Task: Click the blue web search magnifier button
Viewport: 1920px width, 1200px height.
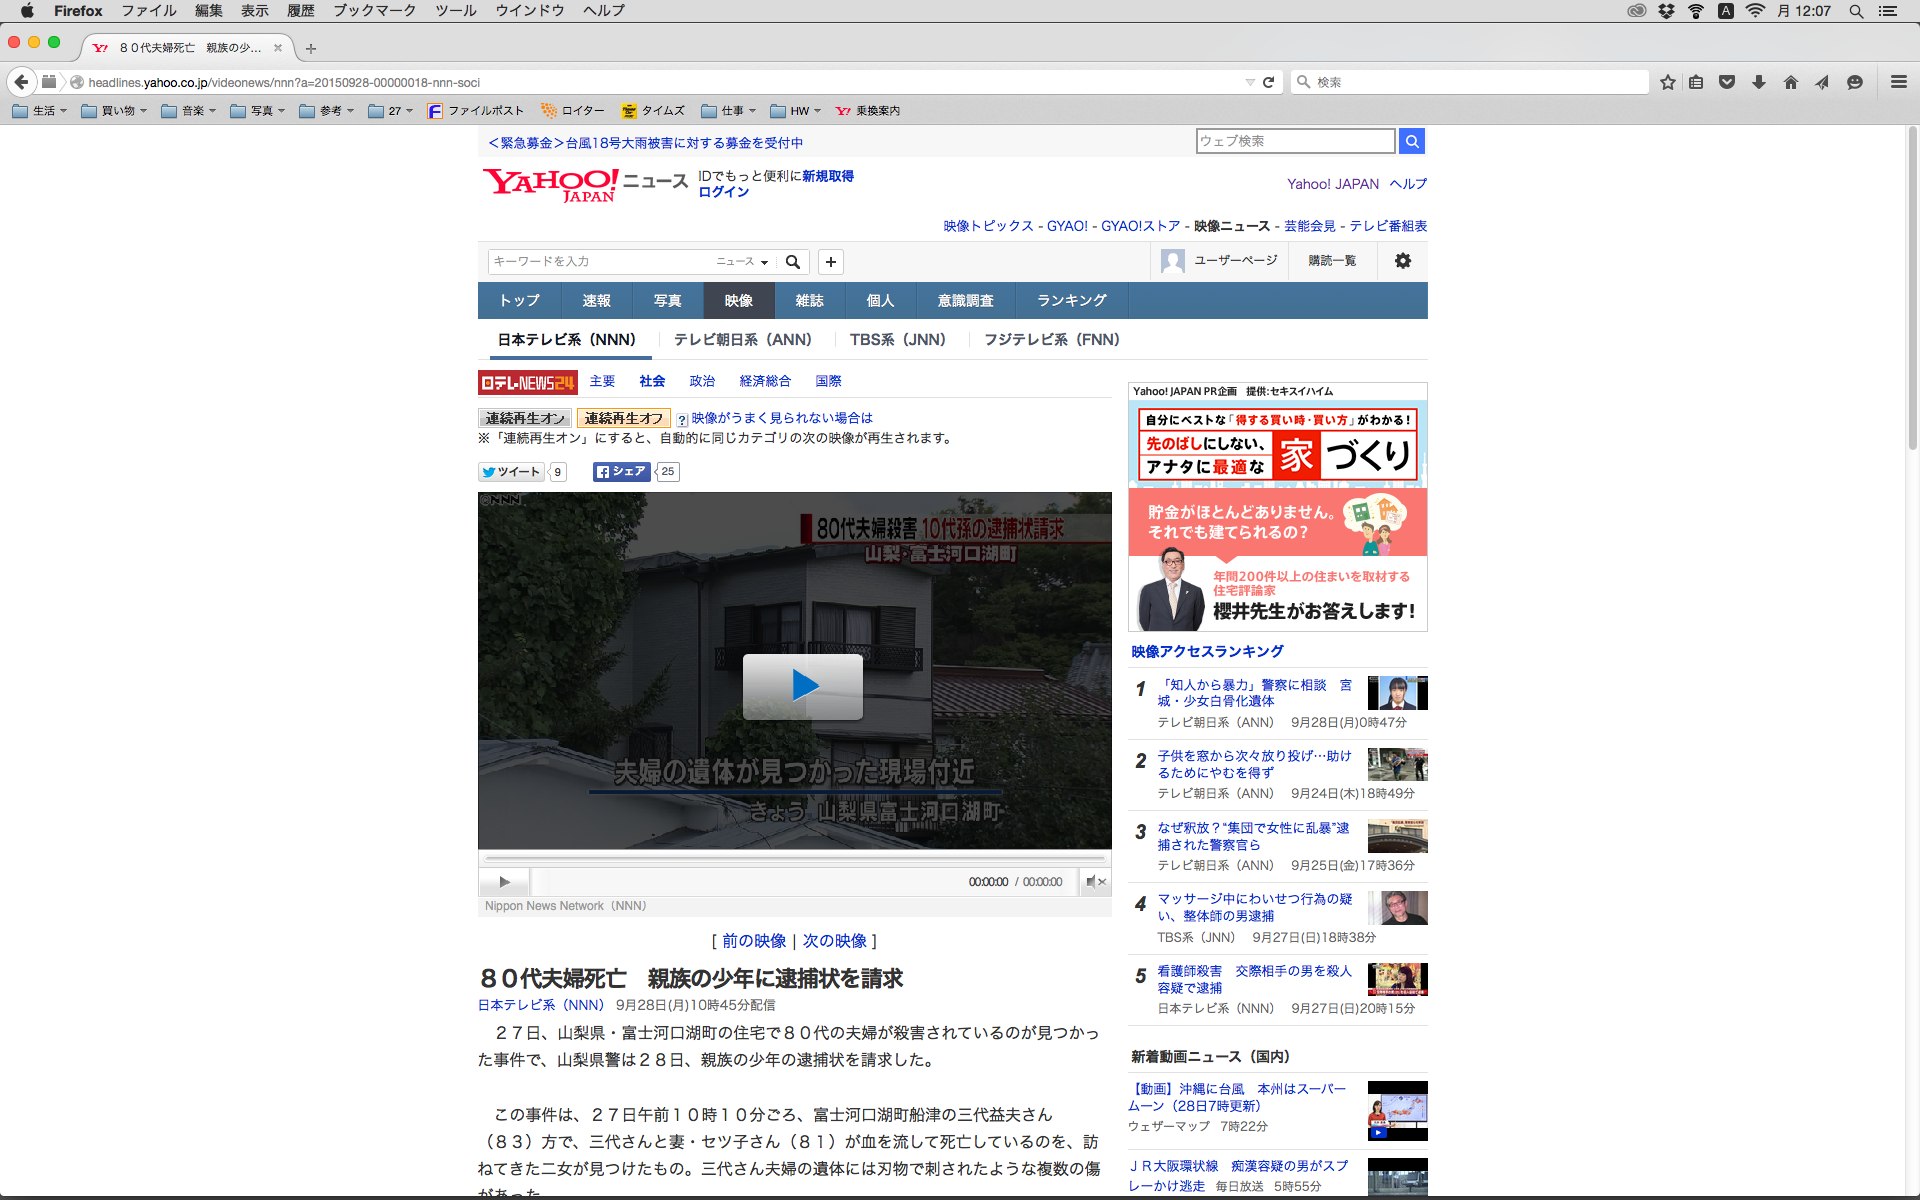Action: [1411, 141]
